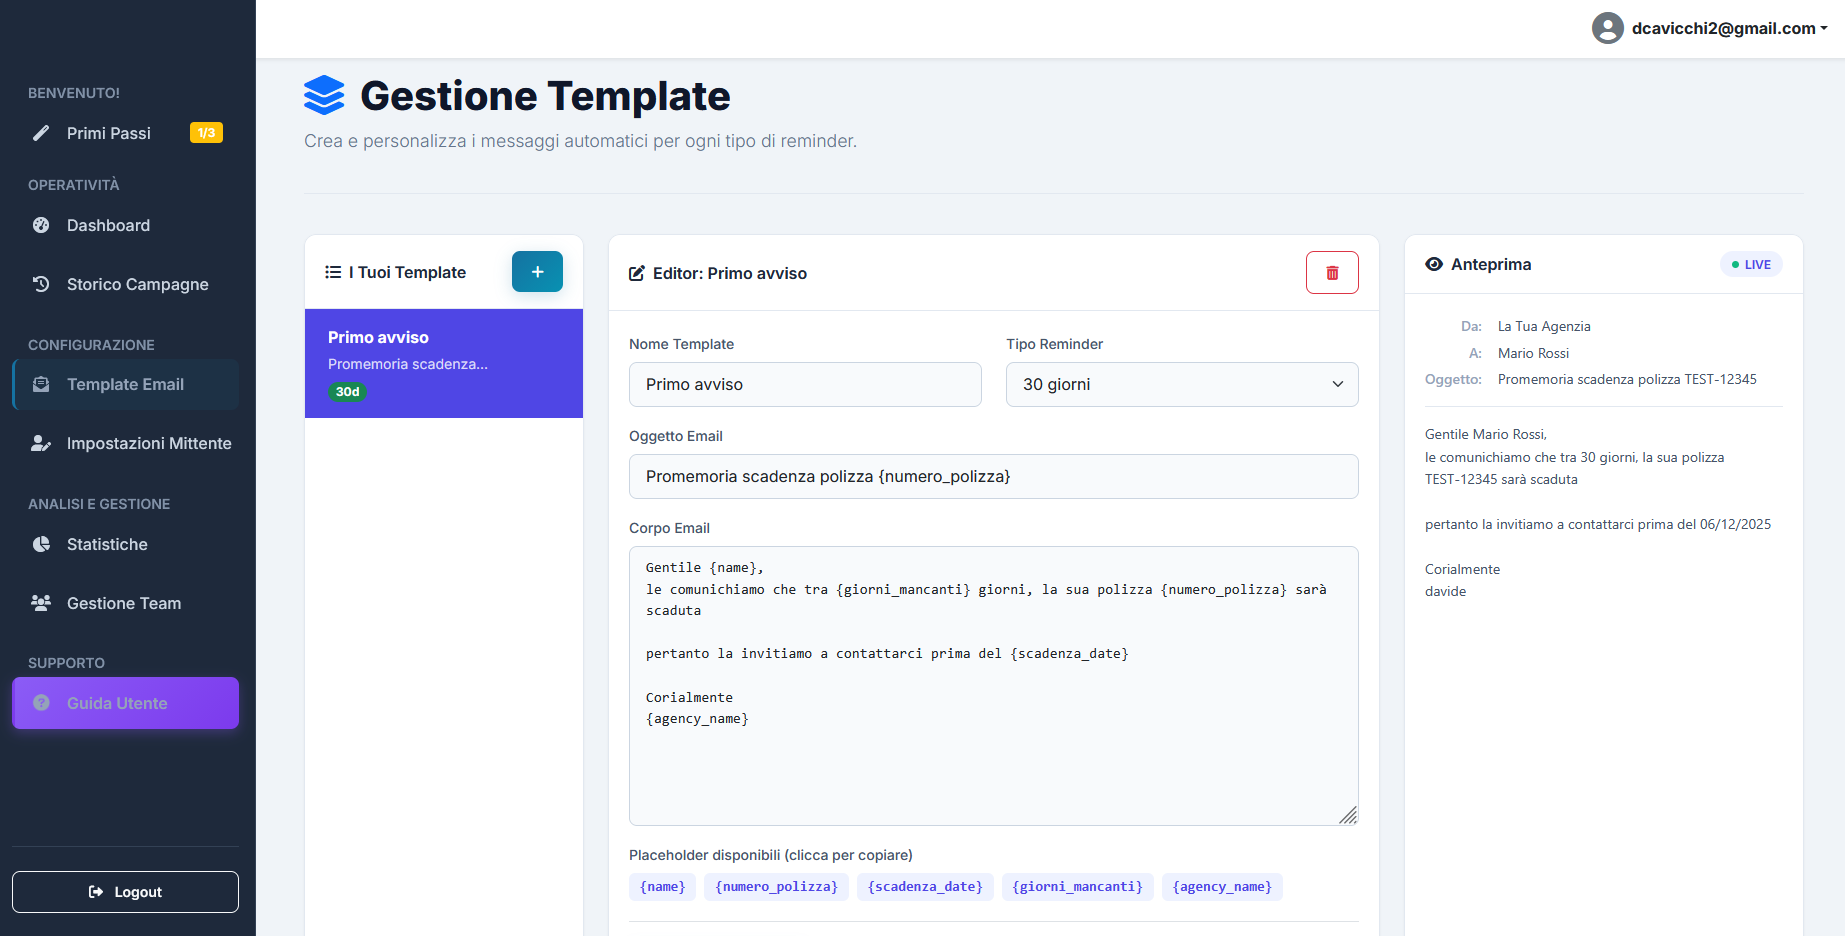Viewport: 1845px width, 936px height.
Task: Open Guida Utente from the sidebar
Action: tap(125, 703)
